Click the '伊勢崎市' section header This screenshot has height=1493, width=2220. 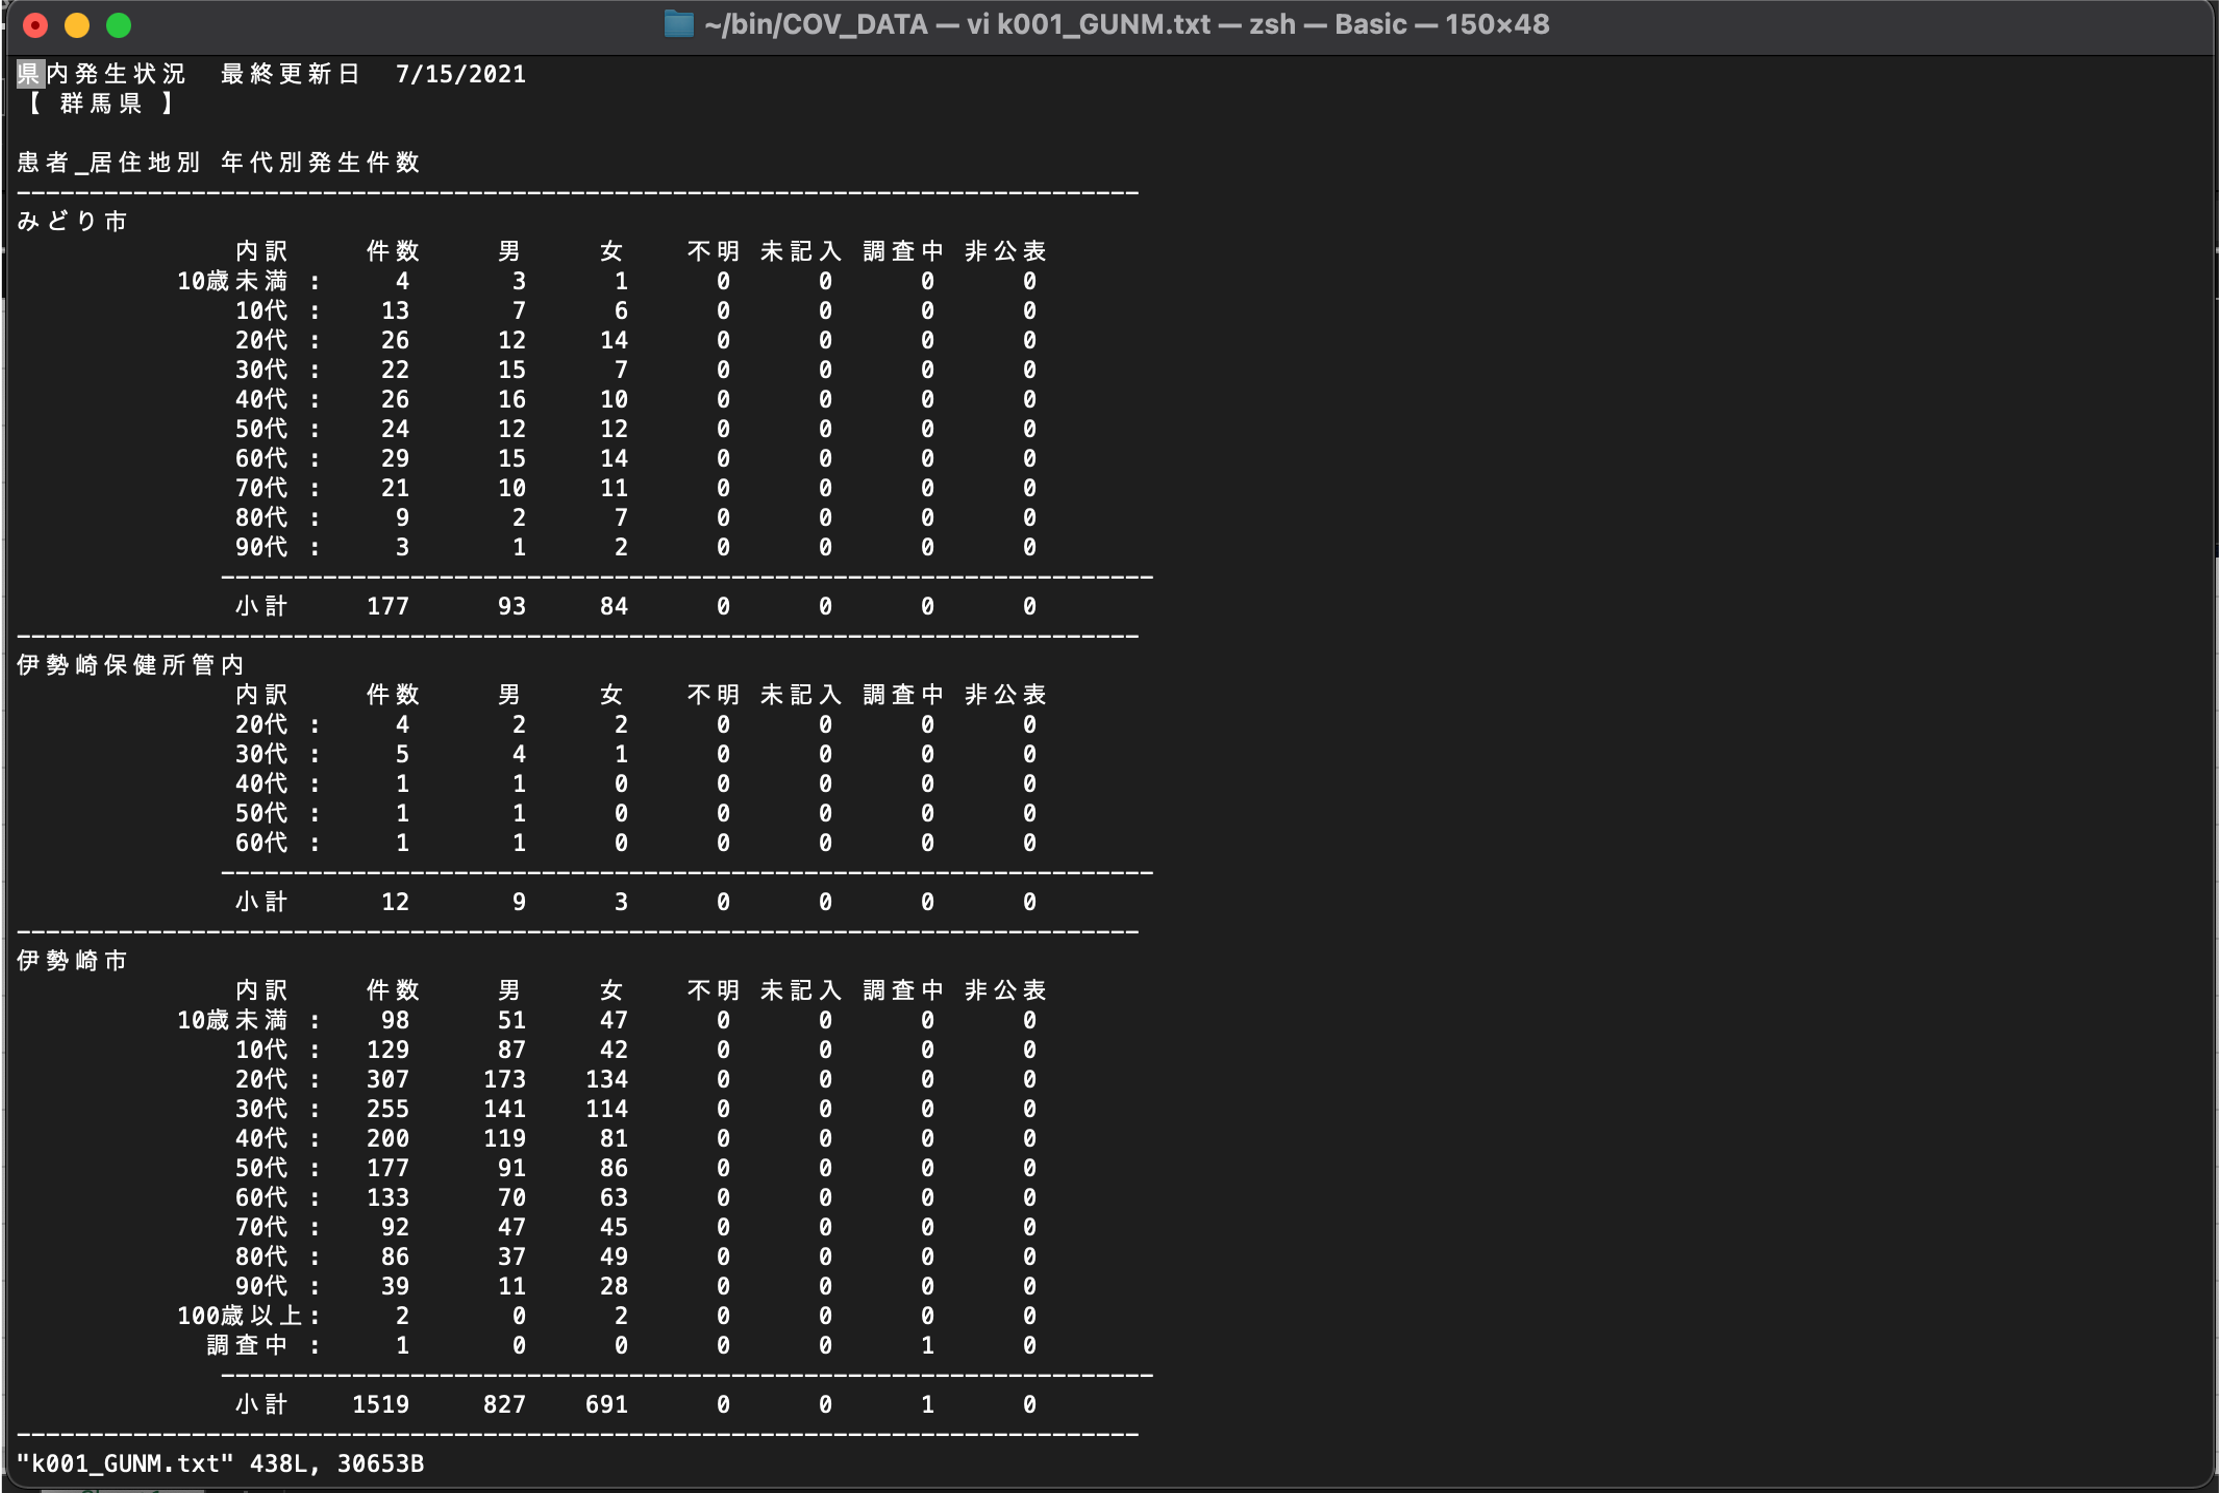[73, 961]
